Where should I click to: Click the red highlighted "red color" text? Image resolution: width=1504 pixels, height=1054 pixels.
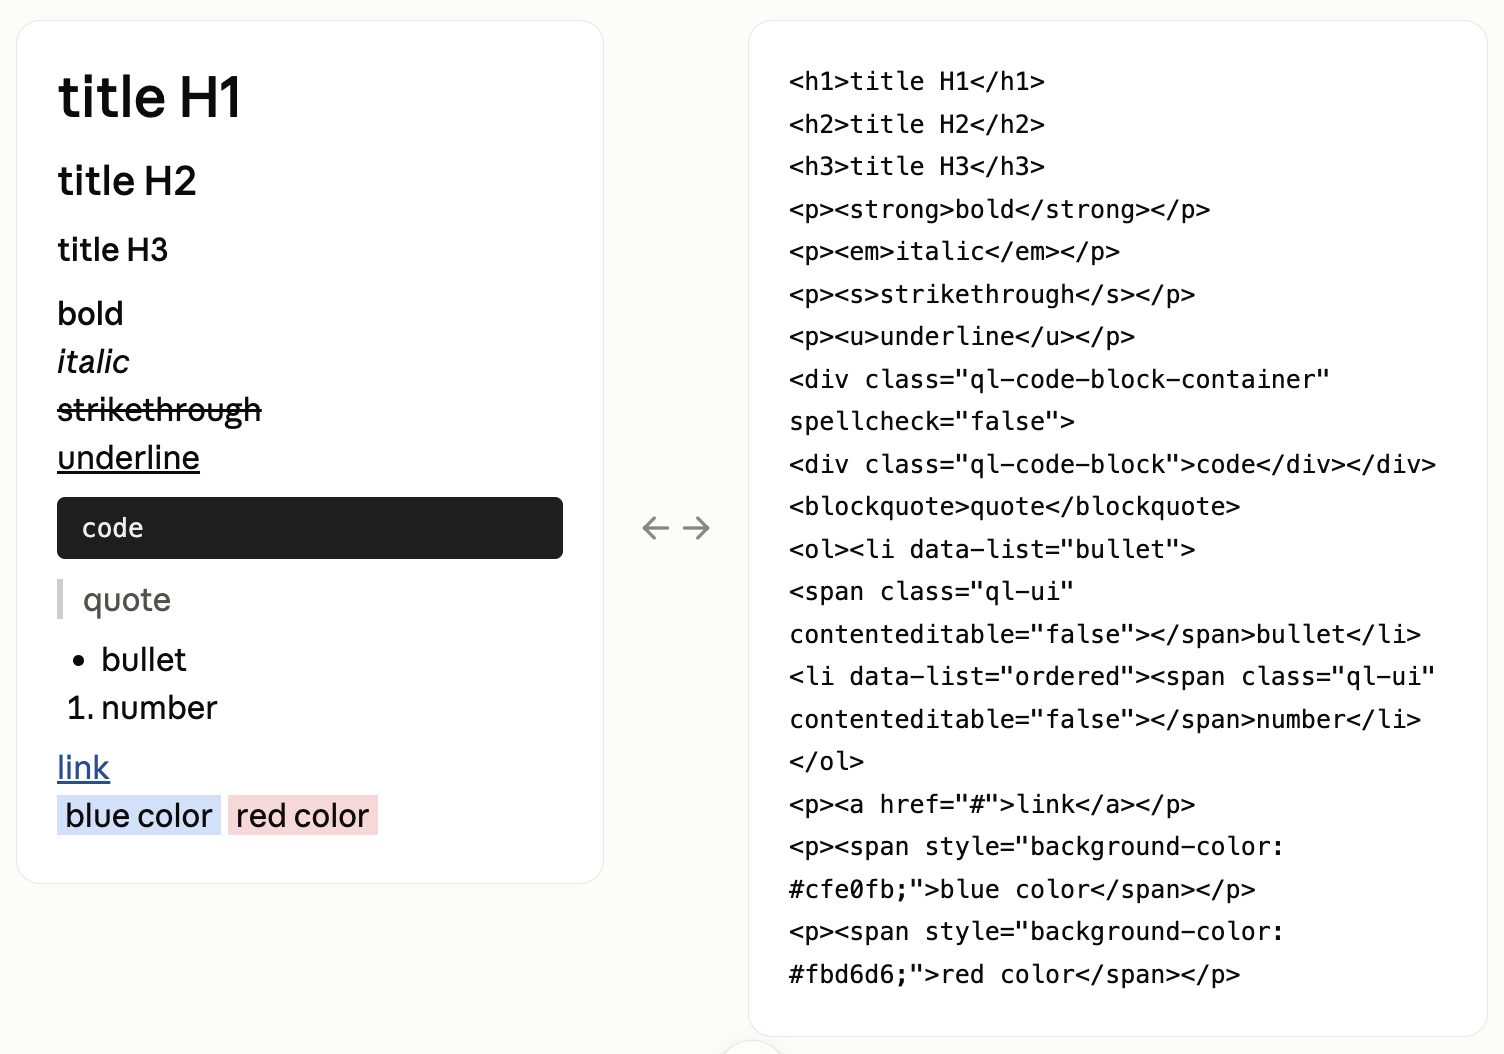(303, 816)
